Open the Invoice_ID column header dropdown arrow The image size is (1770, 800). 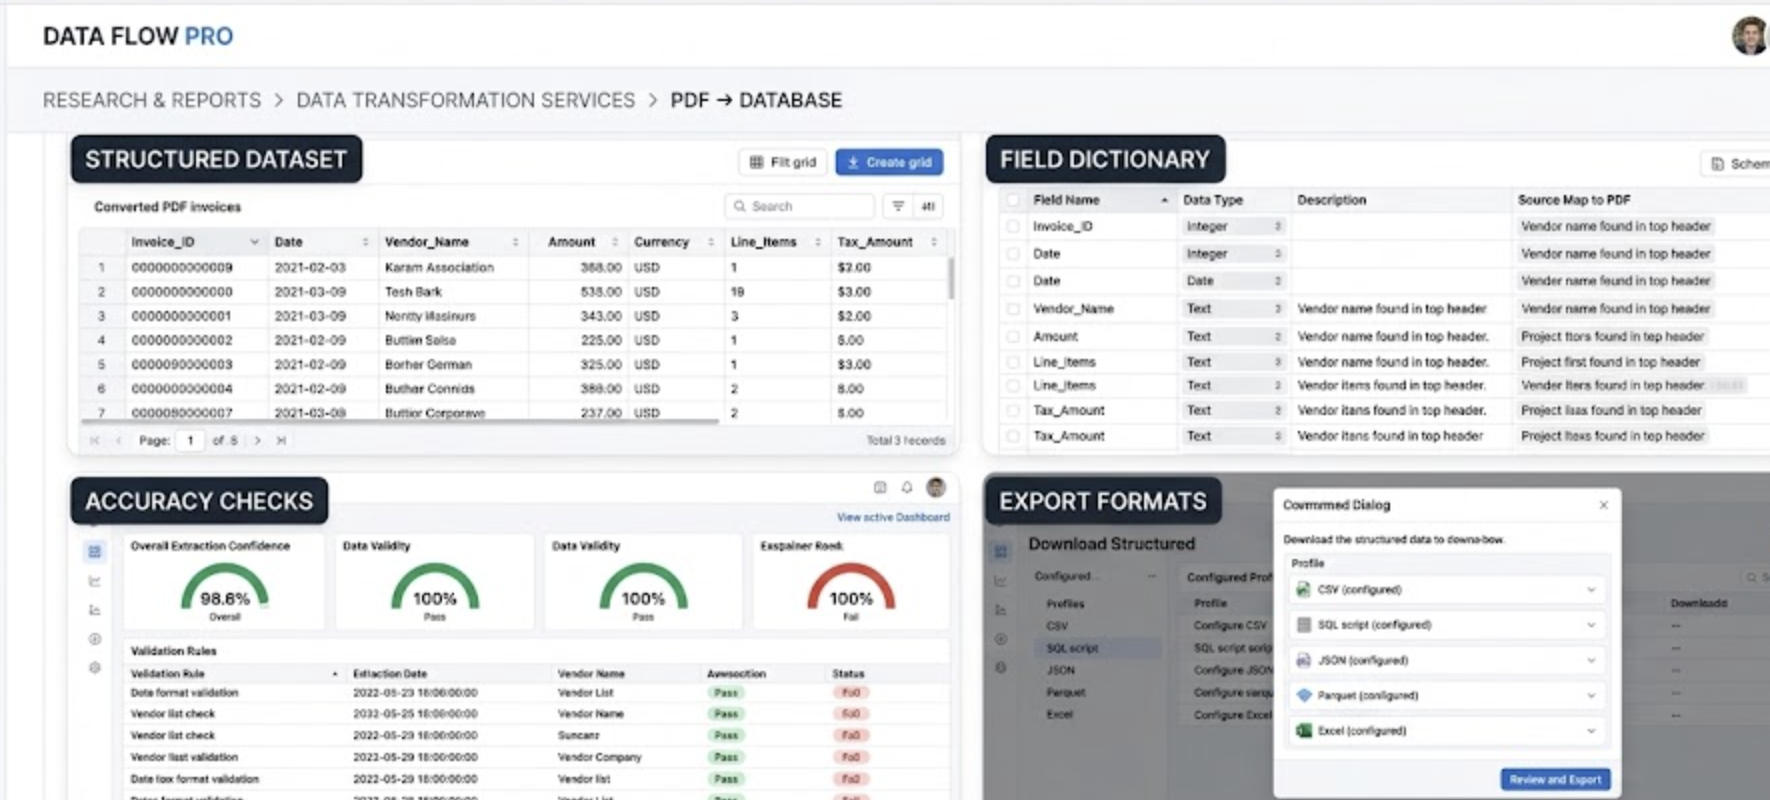[x=254, y=242]
